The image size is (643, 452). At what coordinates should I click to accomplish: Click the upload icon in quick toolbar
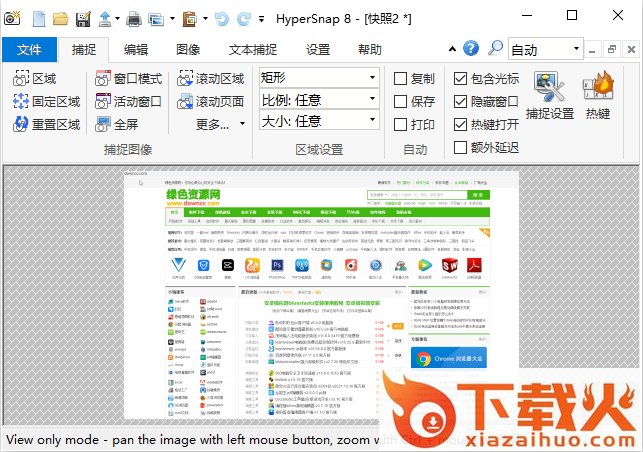click(x=105, y=19)
